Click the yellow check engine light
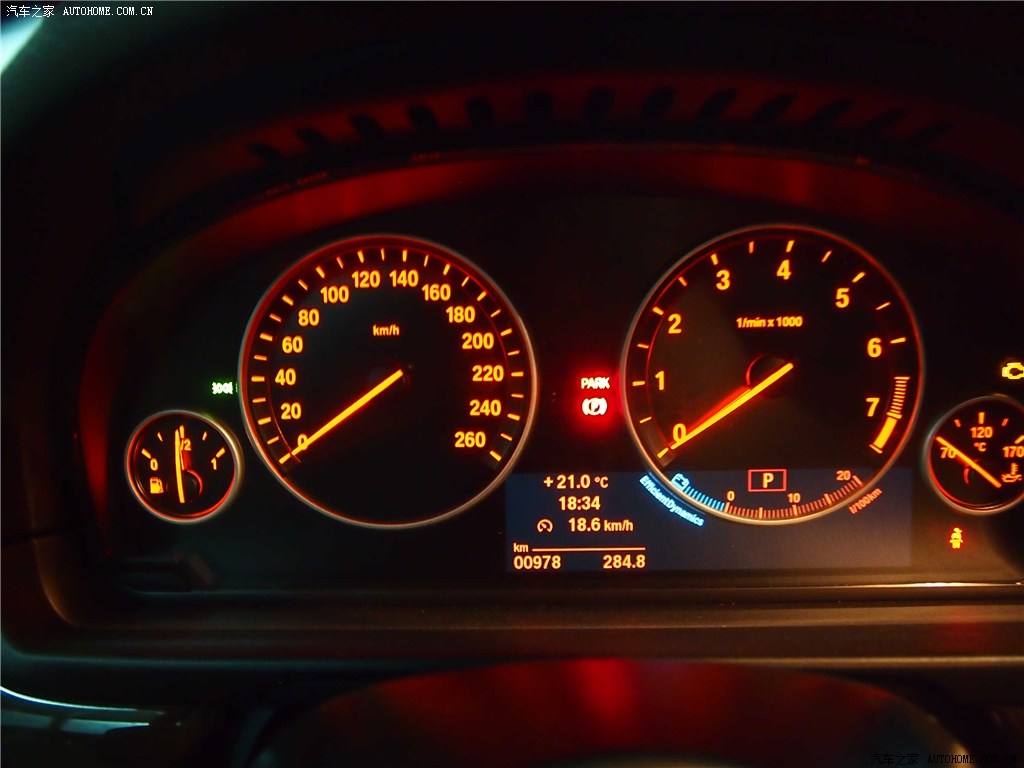1024x768 pixels. pos(1012,370)
